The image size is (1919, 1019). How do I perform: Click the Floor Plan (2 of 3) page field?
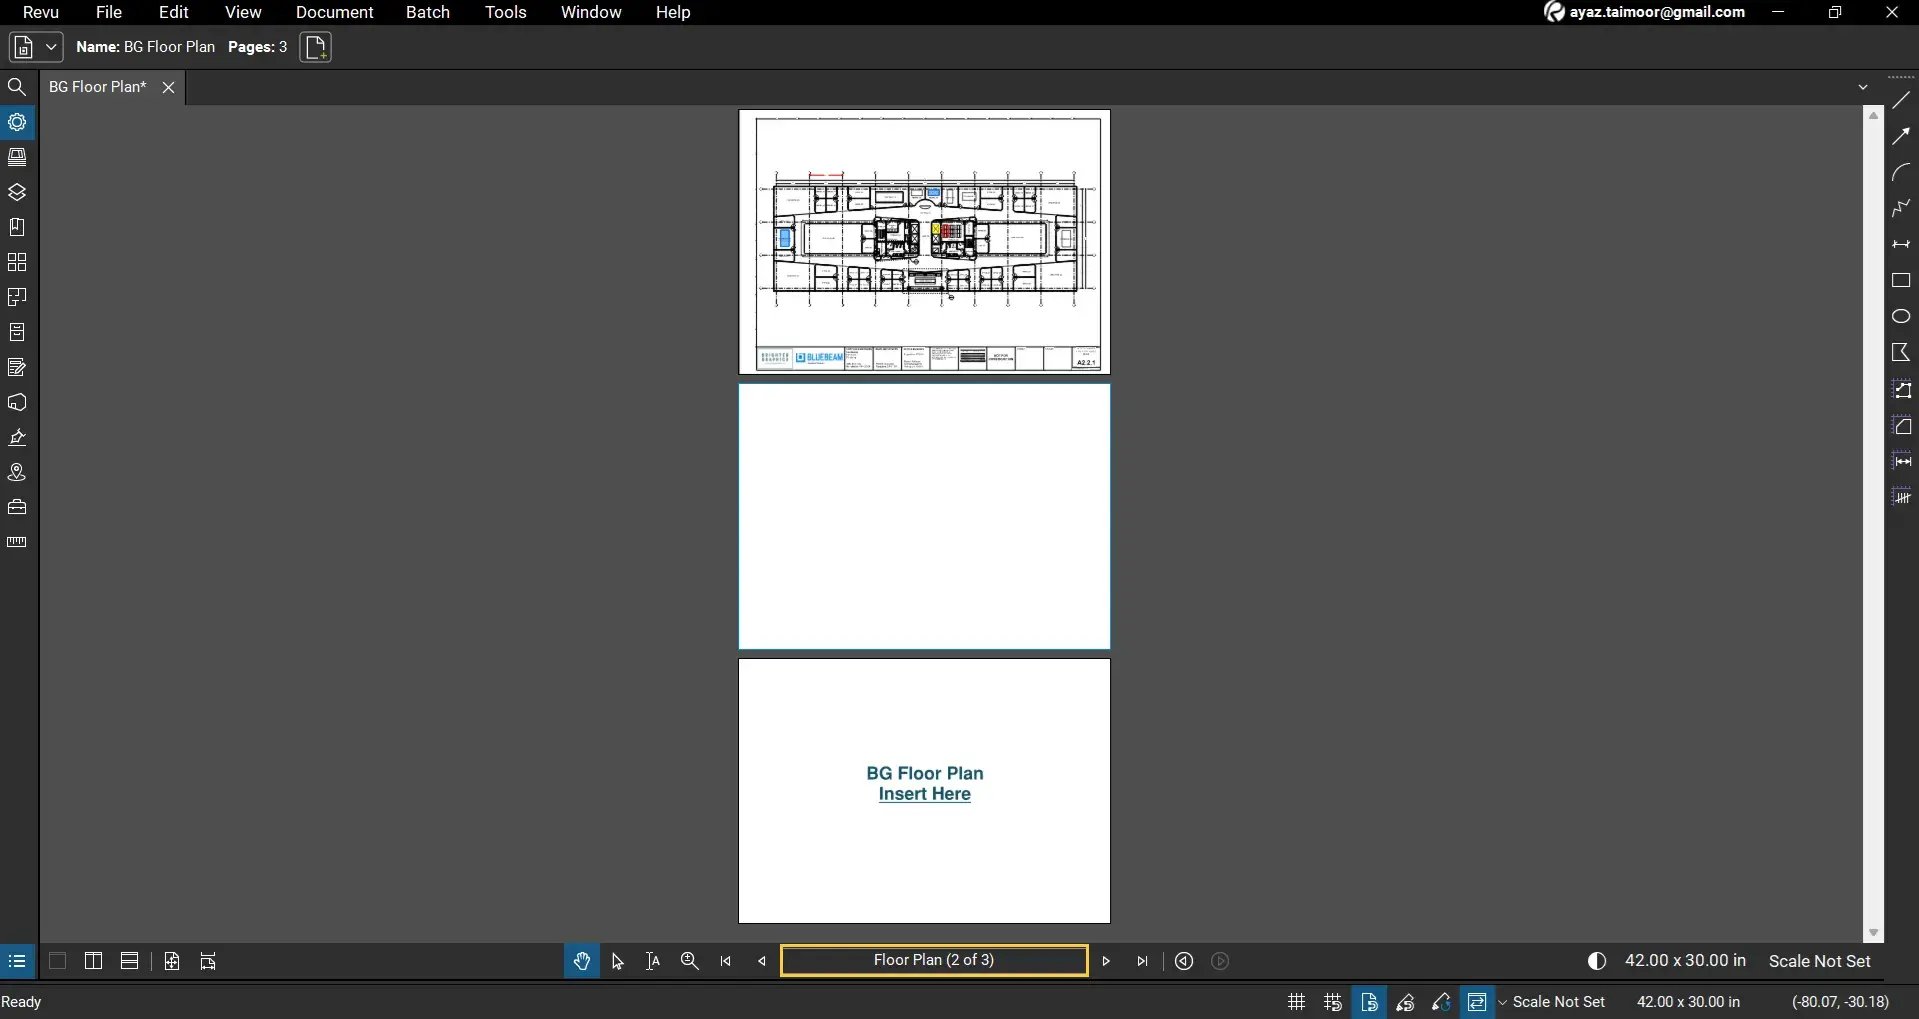pyautogui.click(x=933, y=960)
